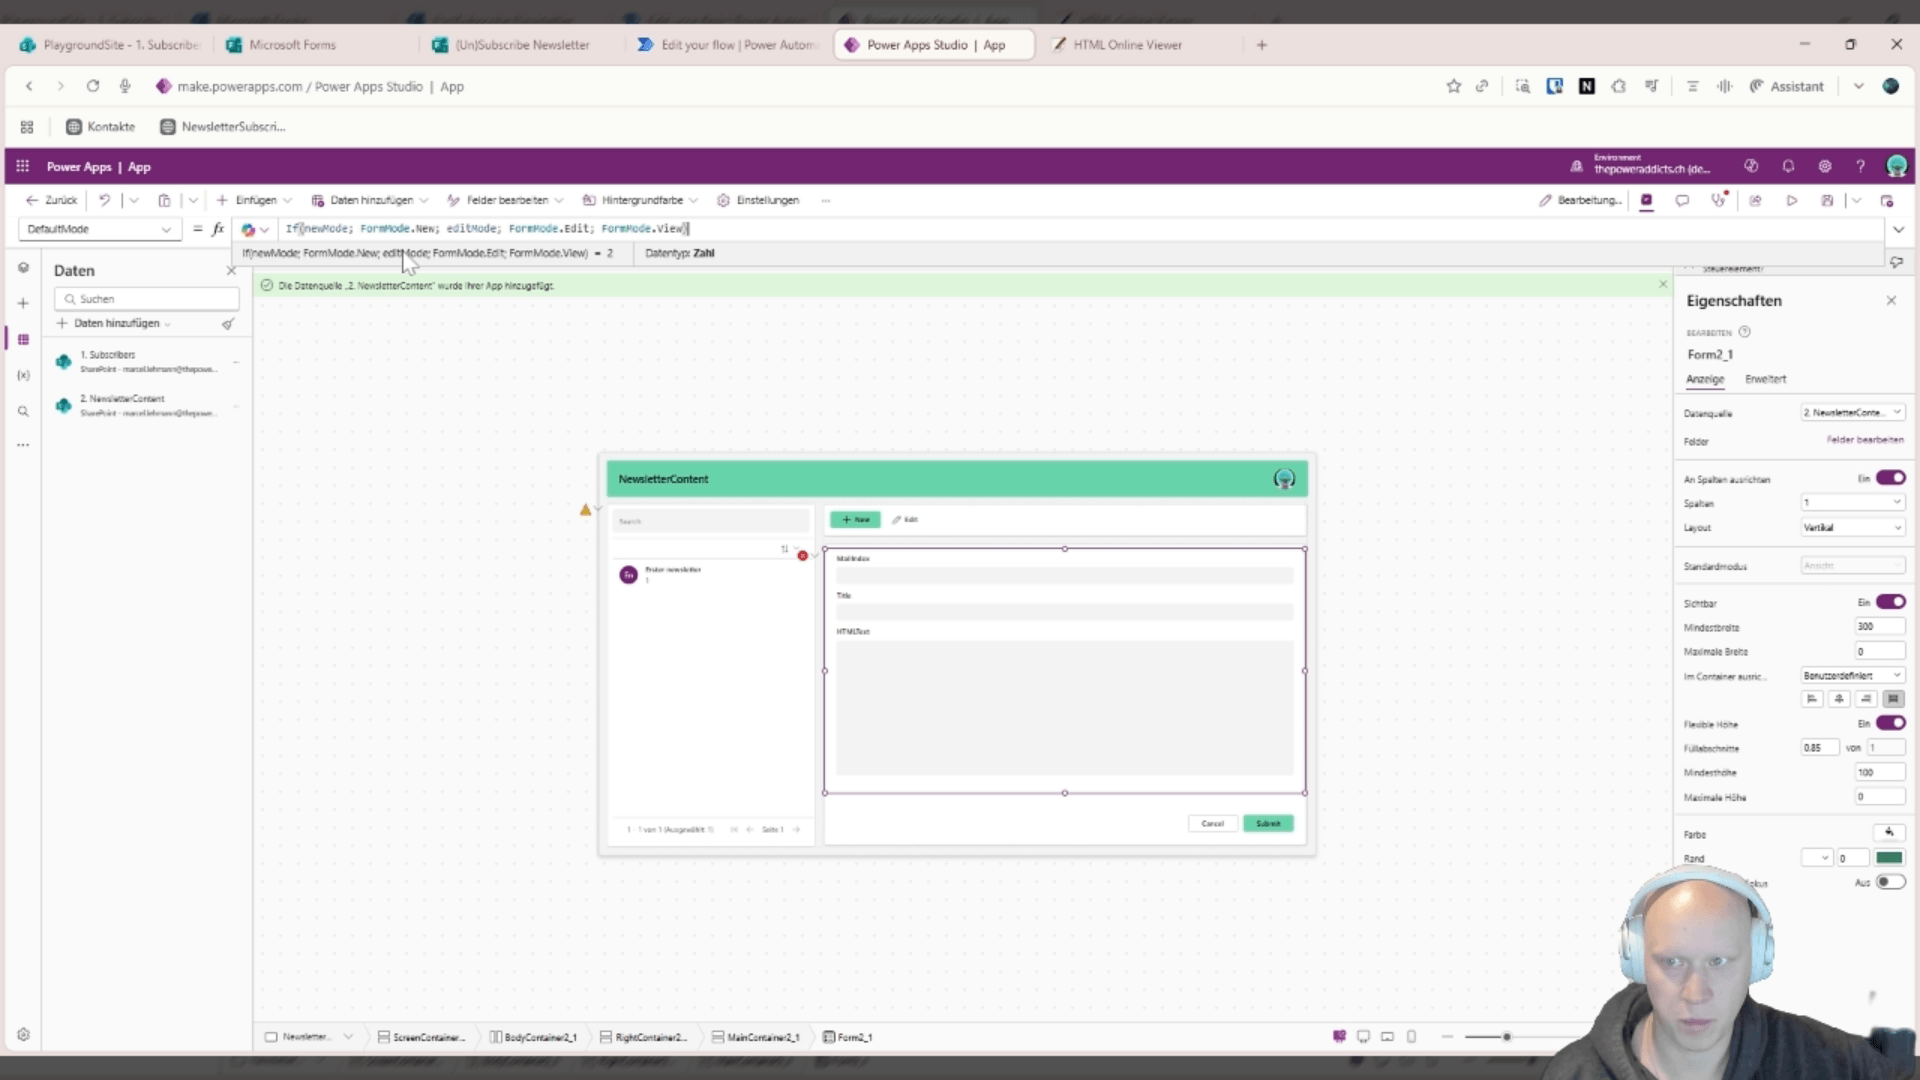Toggle the 'Flexible Höhe' switch
Screen dimensions: 1920x1080
tap(1890, 723)
